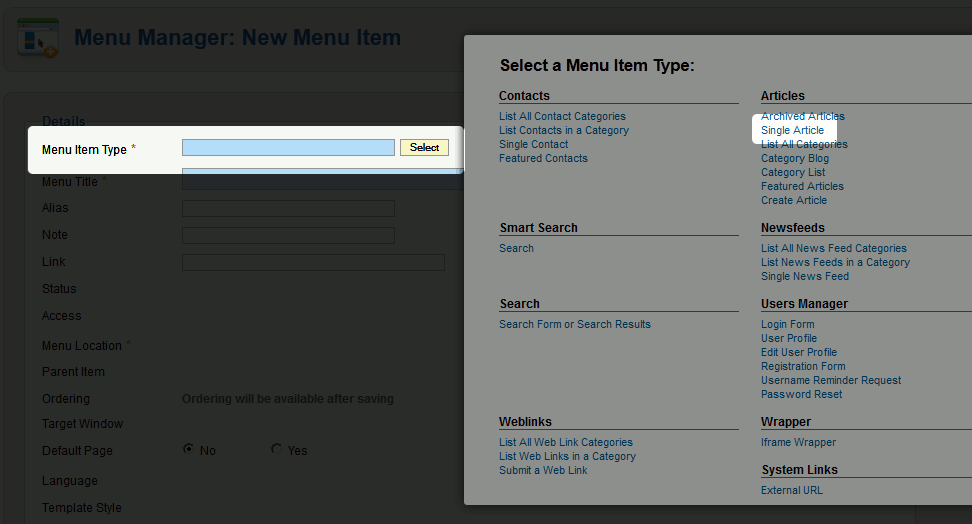Viewport: 972px width, 524px height.
Task: Click the Newsfeeds group heading
Action: [793, 228]
